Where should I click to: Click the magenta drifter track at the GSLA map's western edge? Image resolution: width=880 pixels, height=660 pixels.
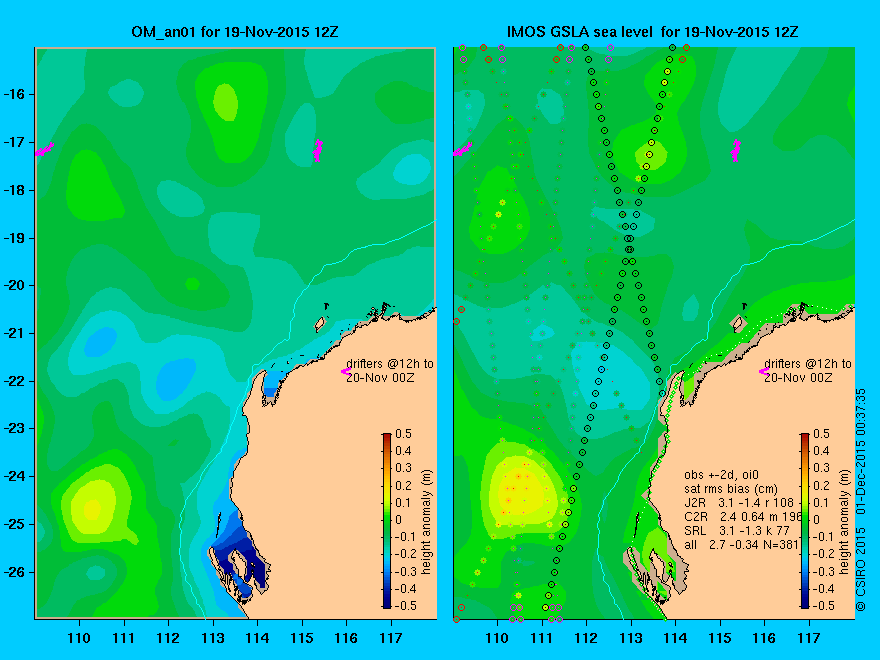pyautogui.click(x=463, y=149)
